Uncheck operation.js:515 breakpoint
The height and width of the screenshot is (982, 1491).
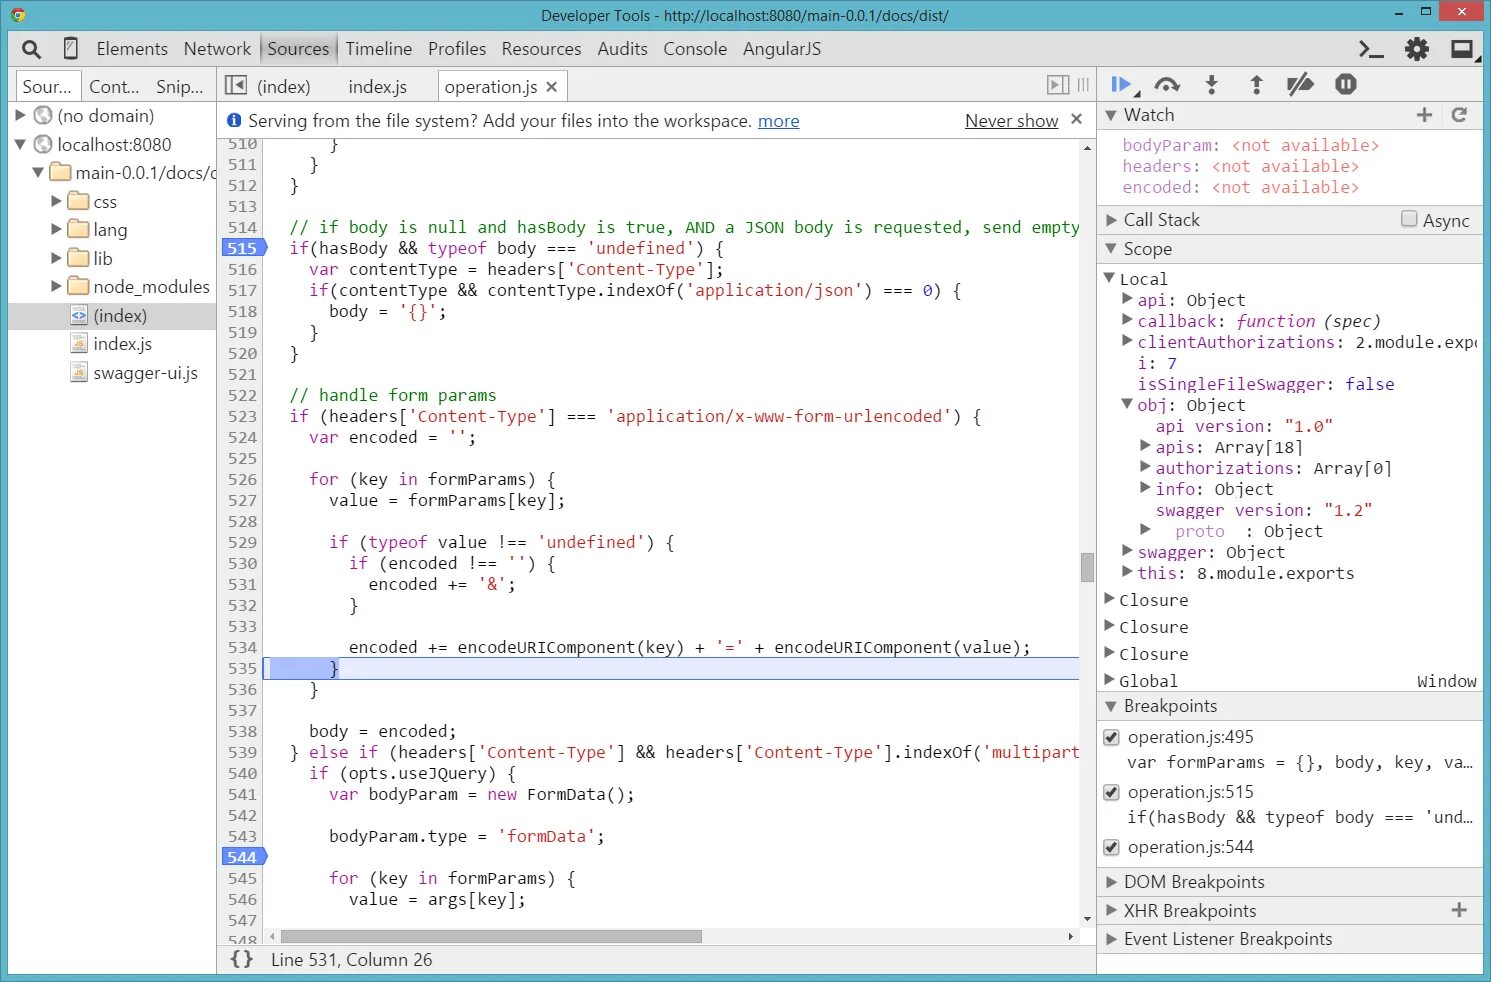[1111, 792]
